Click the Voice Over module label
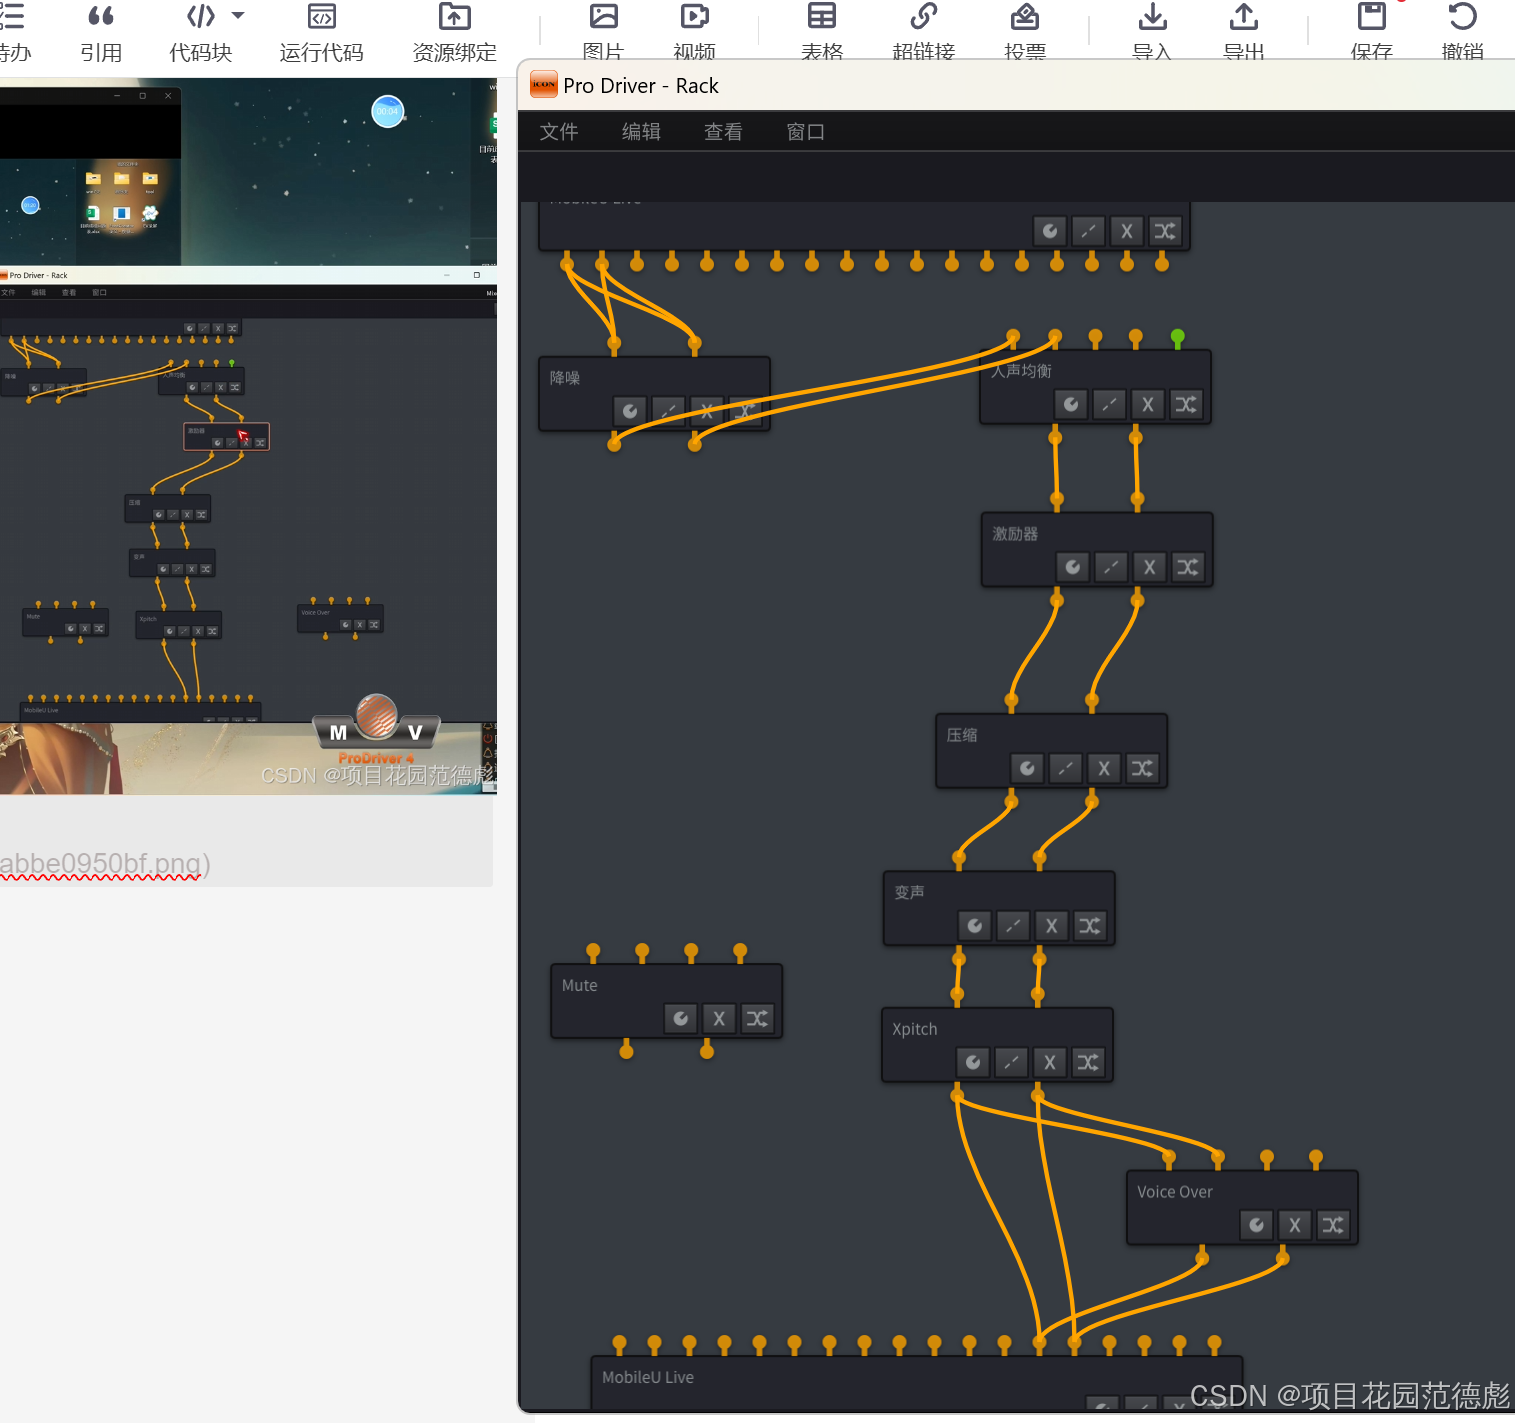Image resolution: width=1515 pixels, height=1423 pixels. 1174,1192
